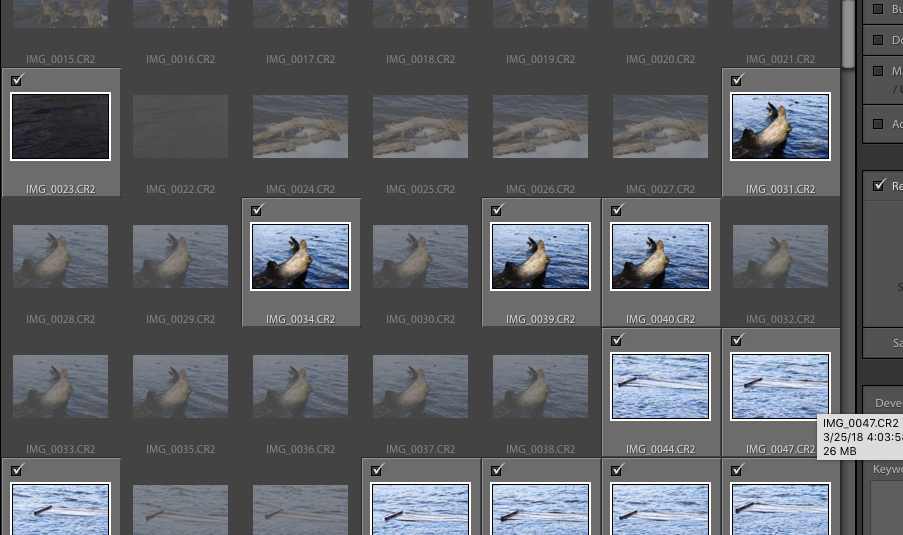Tick the 'Bu' checkbox in the right panel

(x=878, y=9)
